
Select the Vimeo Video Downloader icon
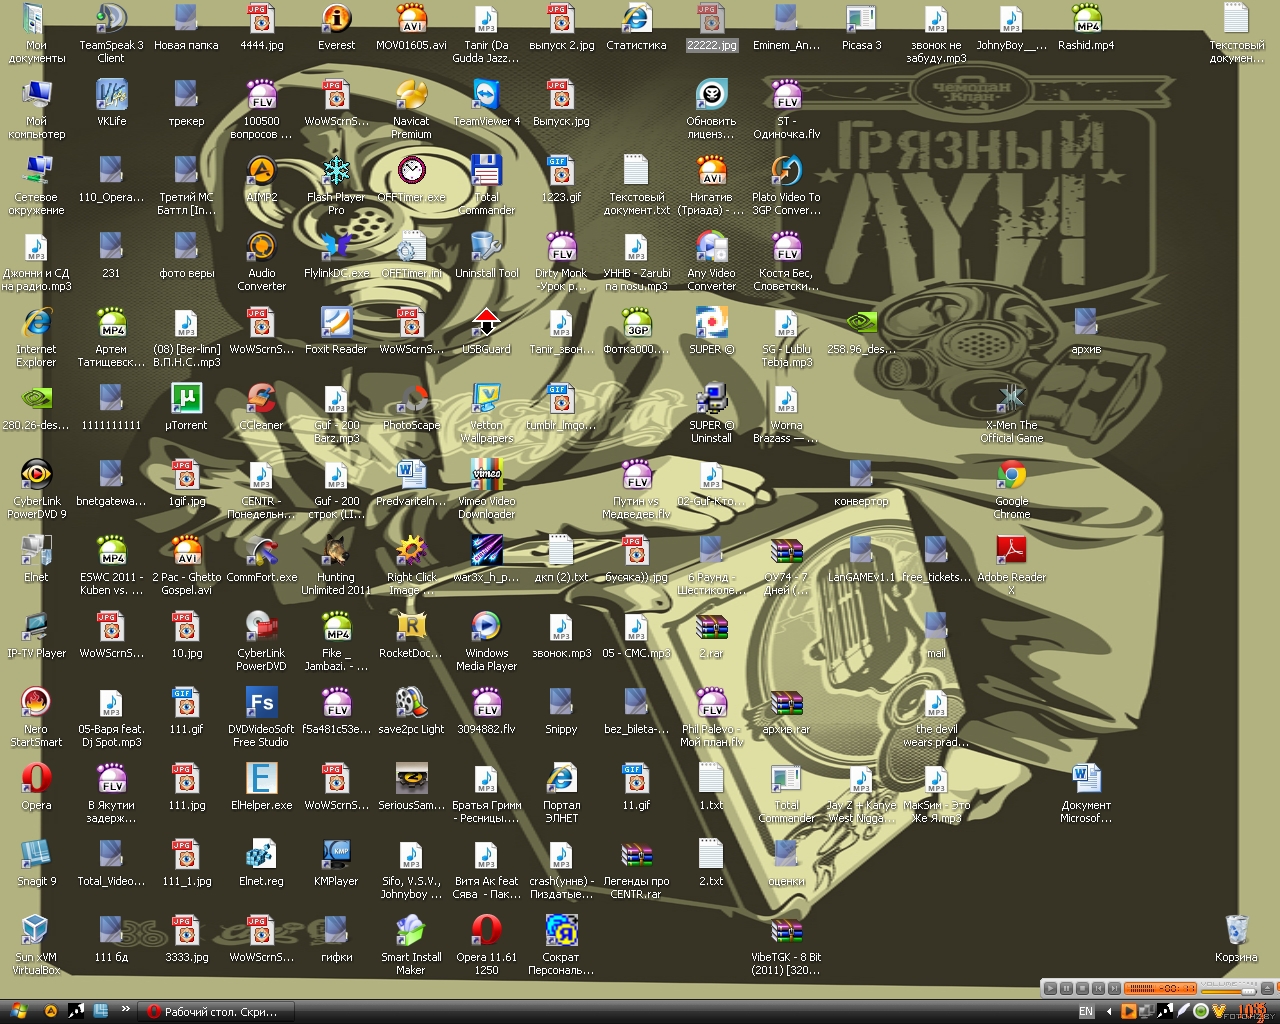486,489
